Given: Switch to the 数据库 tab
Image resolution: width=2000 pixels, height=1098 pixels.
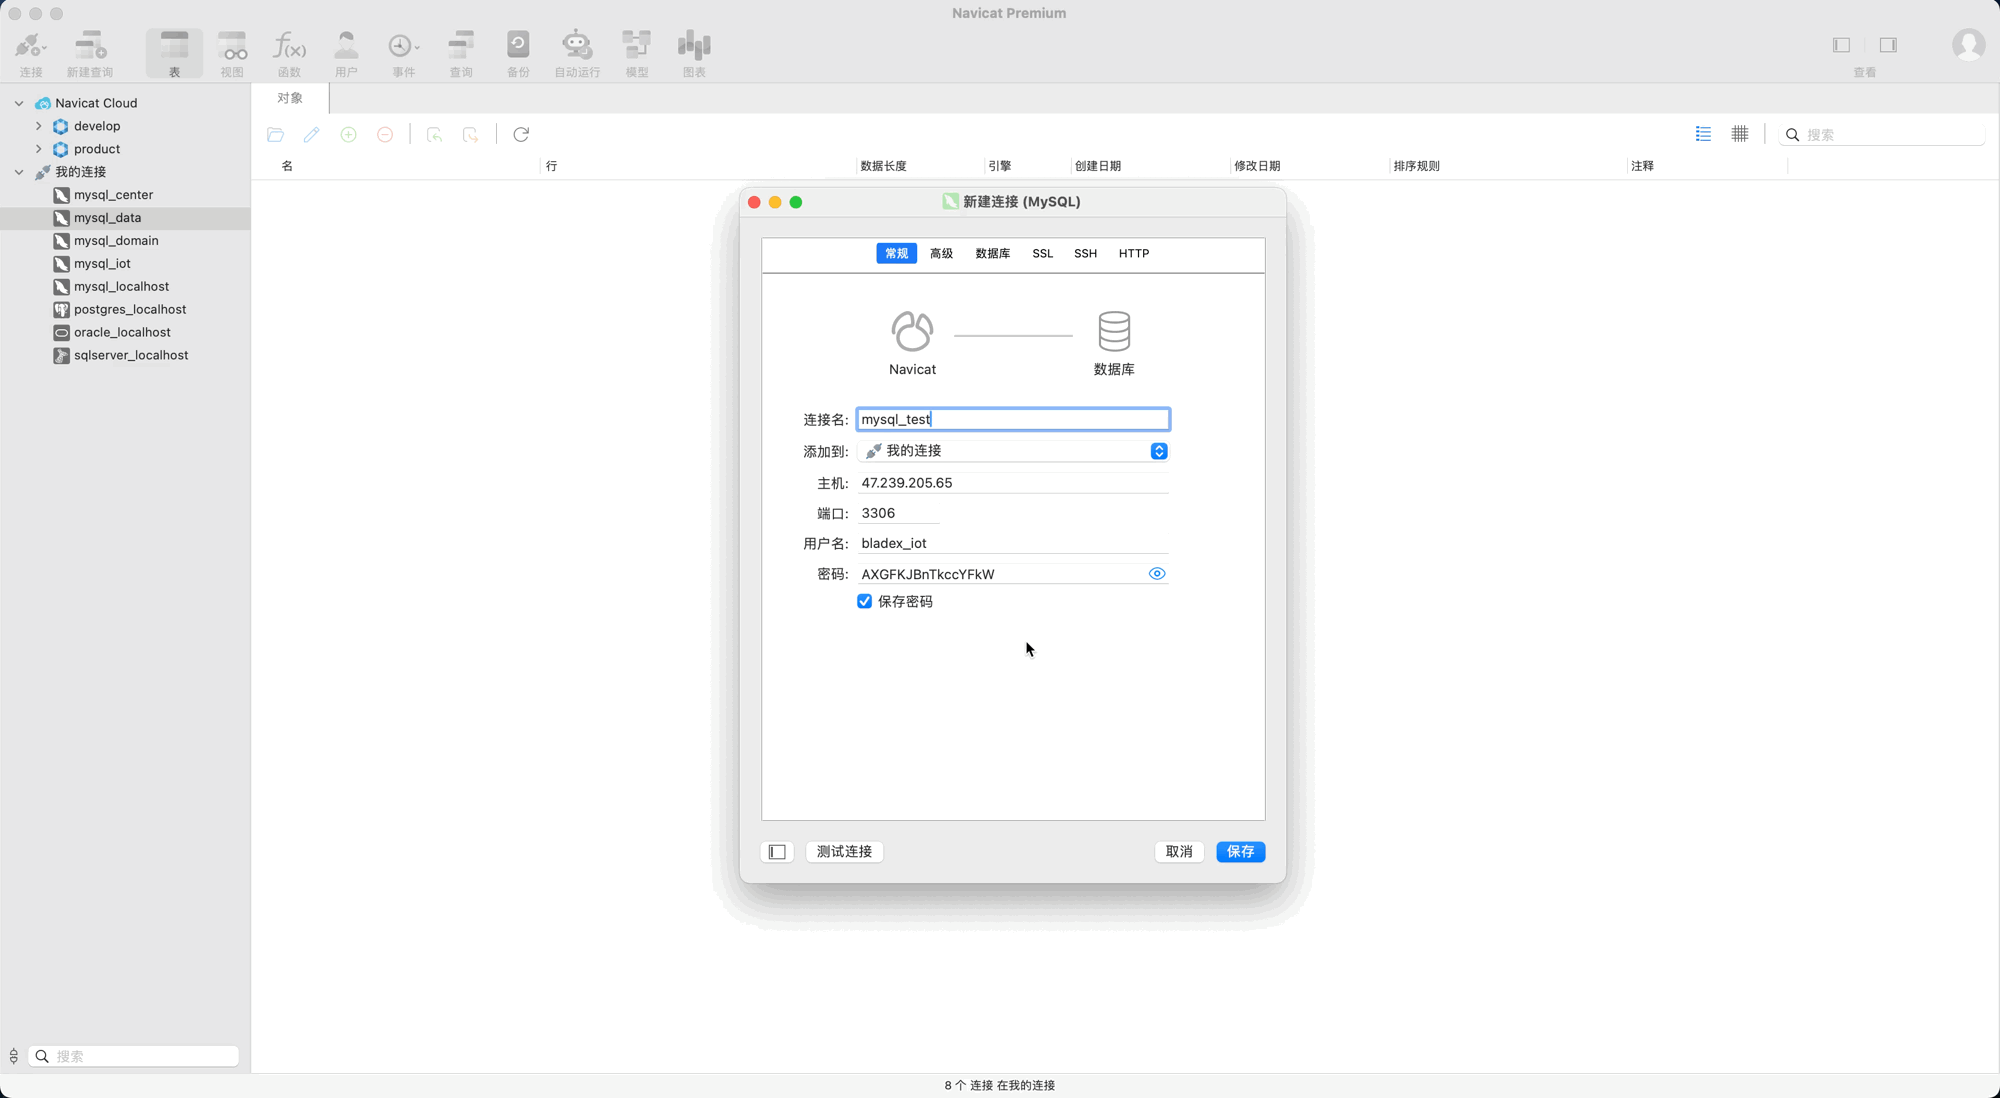Looking at the screenshot, I should point(992,253).
